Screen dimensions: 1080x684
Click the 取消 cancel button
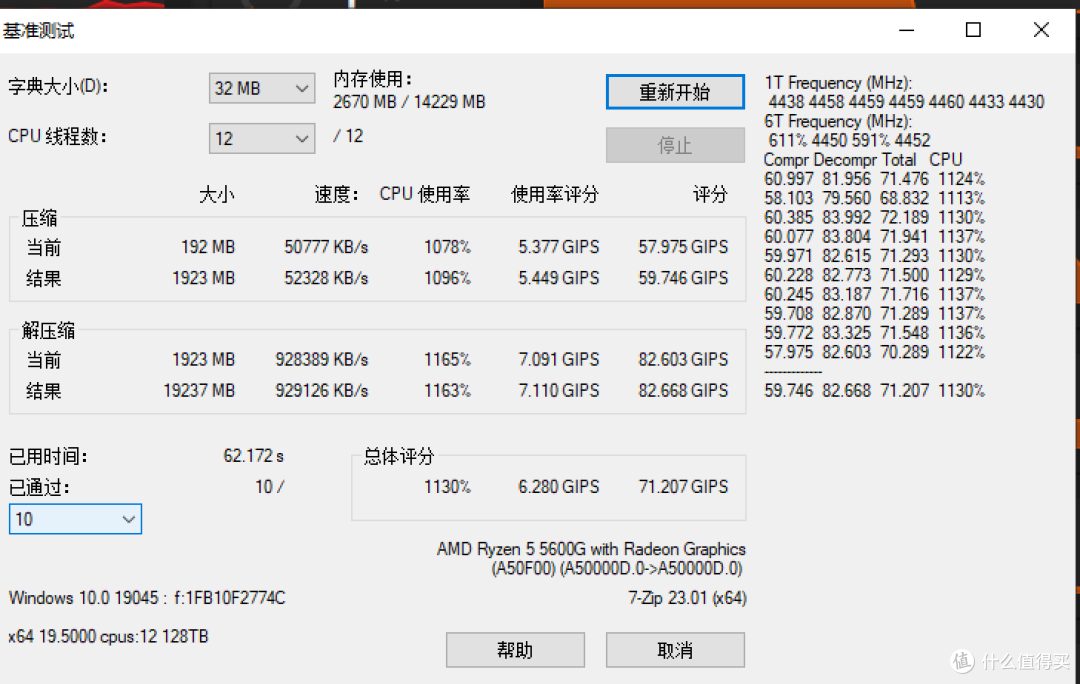pyautogui.click(x=674, y=649)
